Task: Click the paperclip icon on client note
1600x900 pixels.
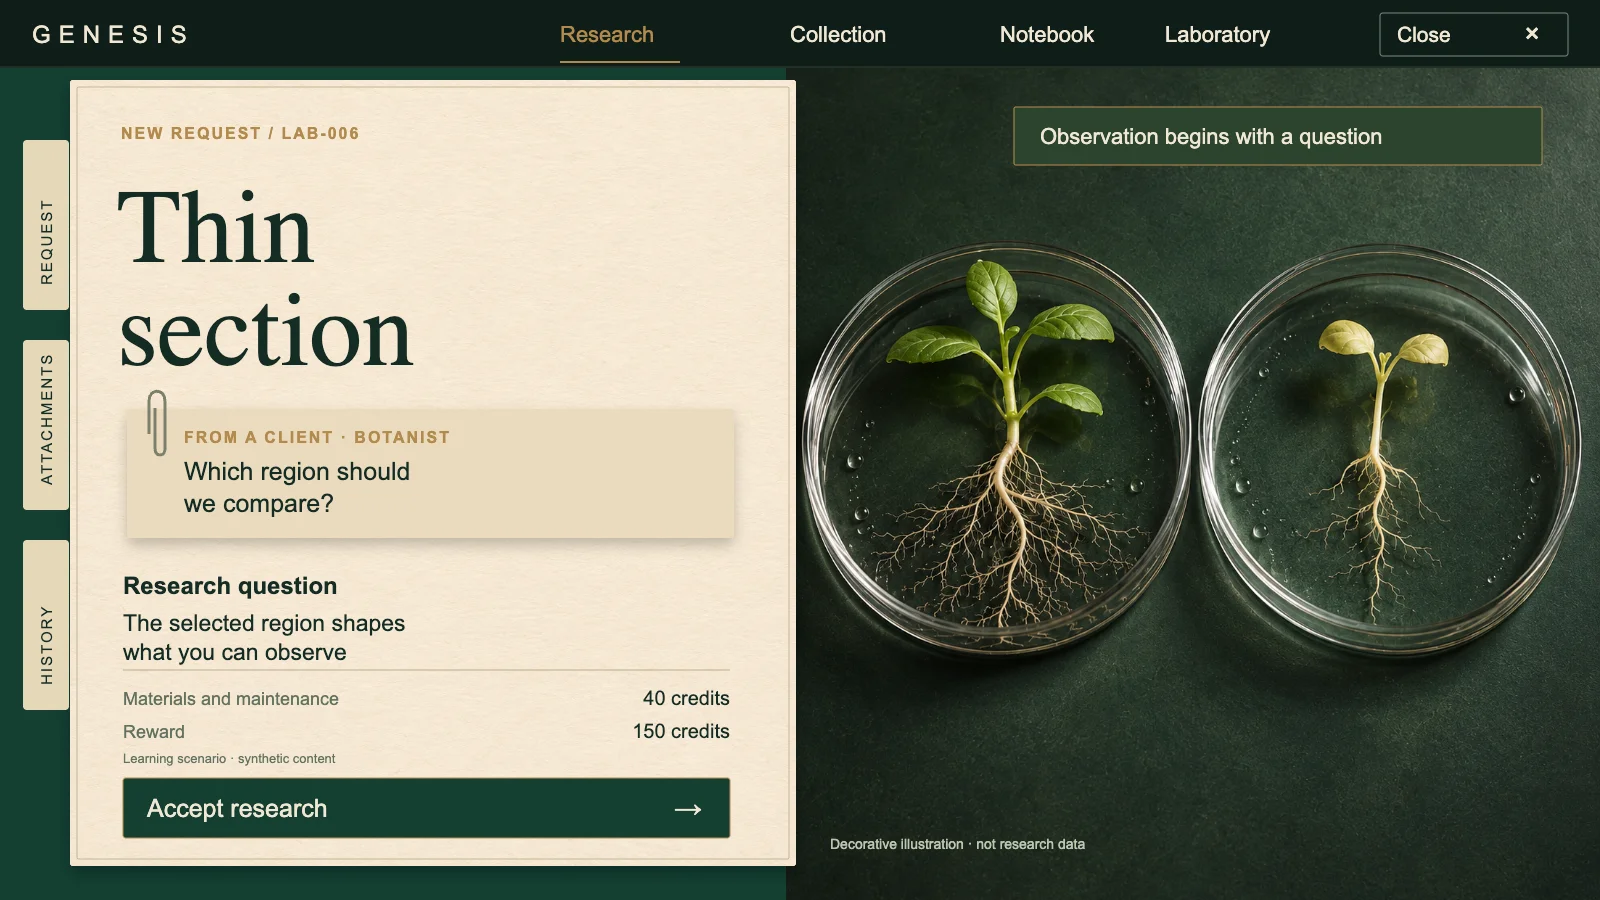Action: point(157,422)
